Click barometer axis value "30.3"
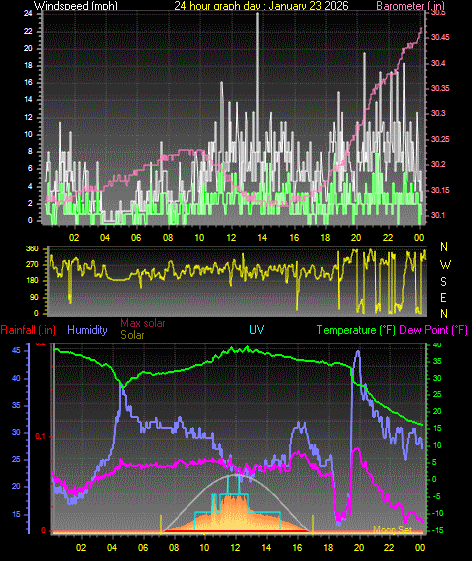472x561 pixels. [438, 113]
